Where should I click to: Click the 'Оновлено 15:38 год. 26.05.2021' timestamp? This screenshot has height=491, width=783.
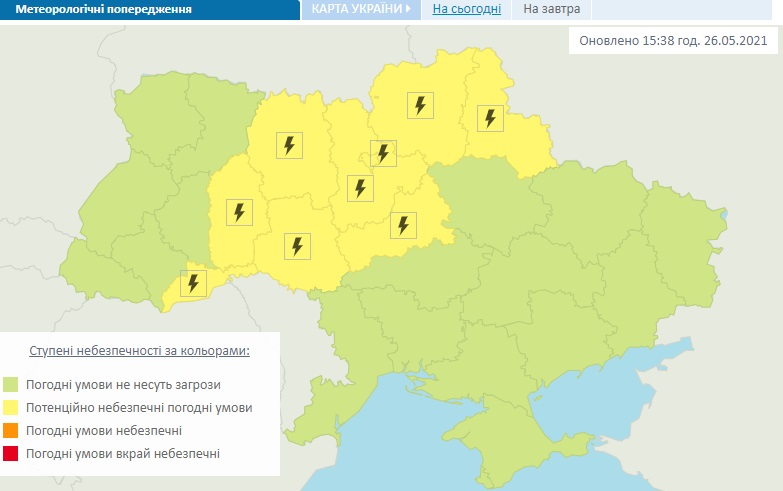673,40
